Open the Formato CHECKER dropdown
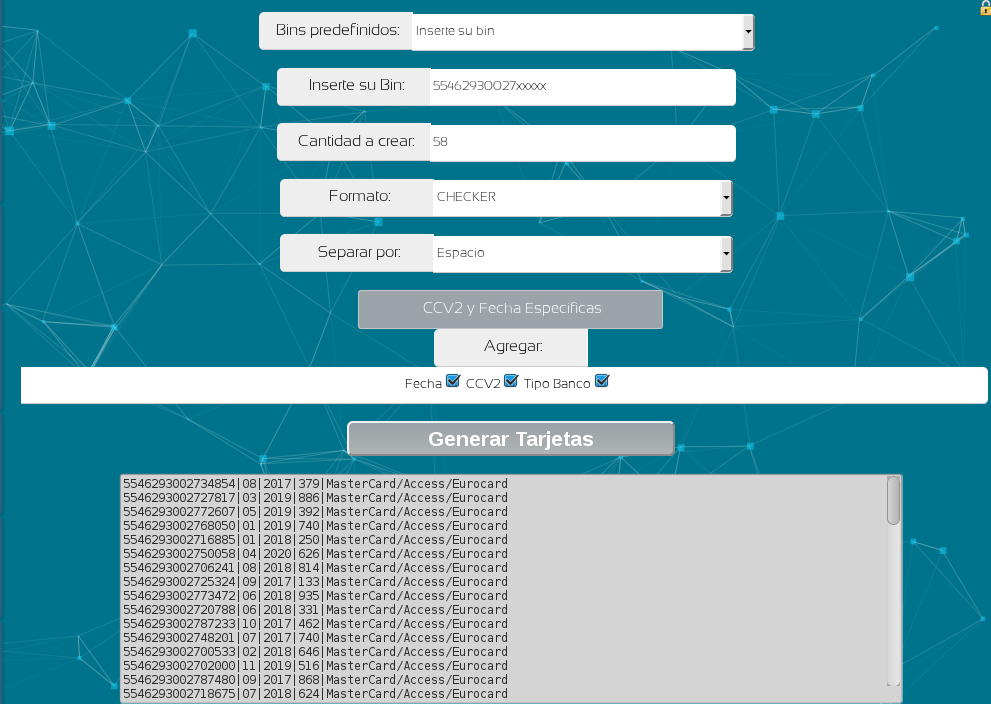991x704 pixels. click(x=582, y=198)
